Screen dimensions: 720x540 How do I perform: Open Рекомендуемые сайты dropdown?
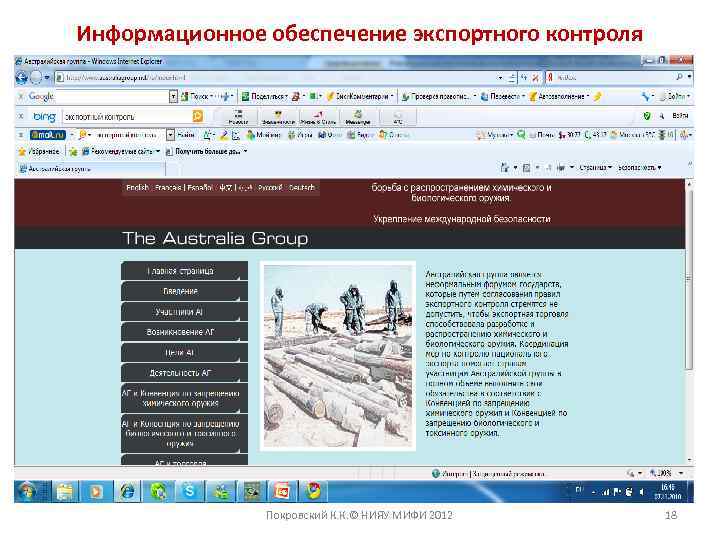pyautogui.click(x=121, y=151)
